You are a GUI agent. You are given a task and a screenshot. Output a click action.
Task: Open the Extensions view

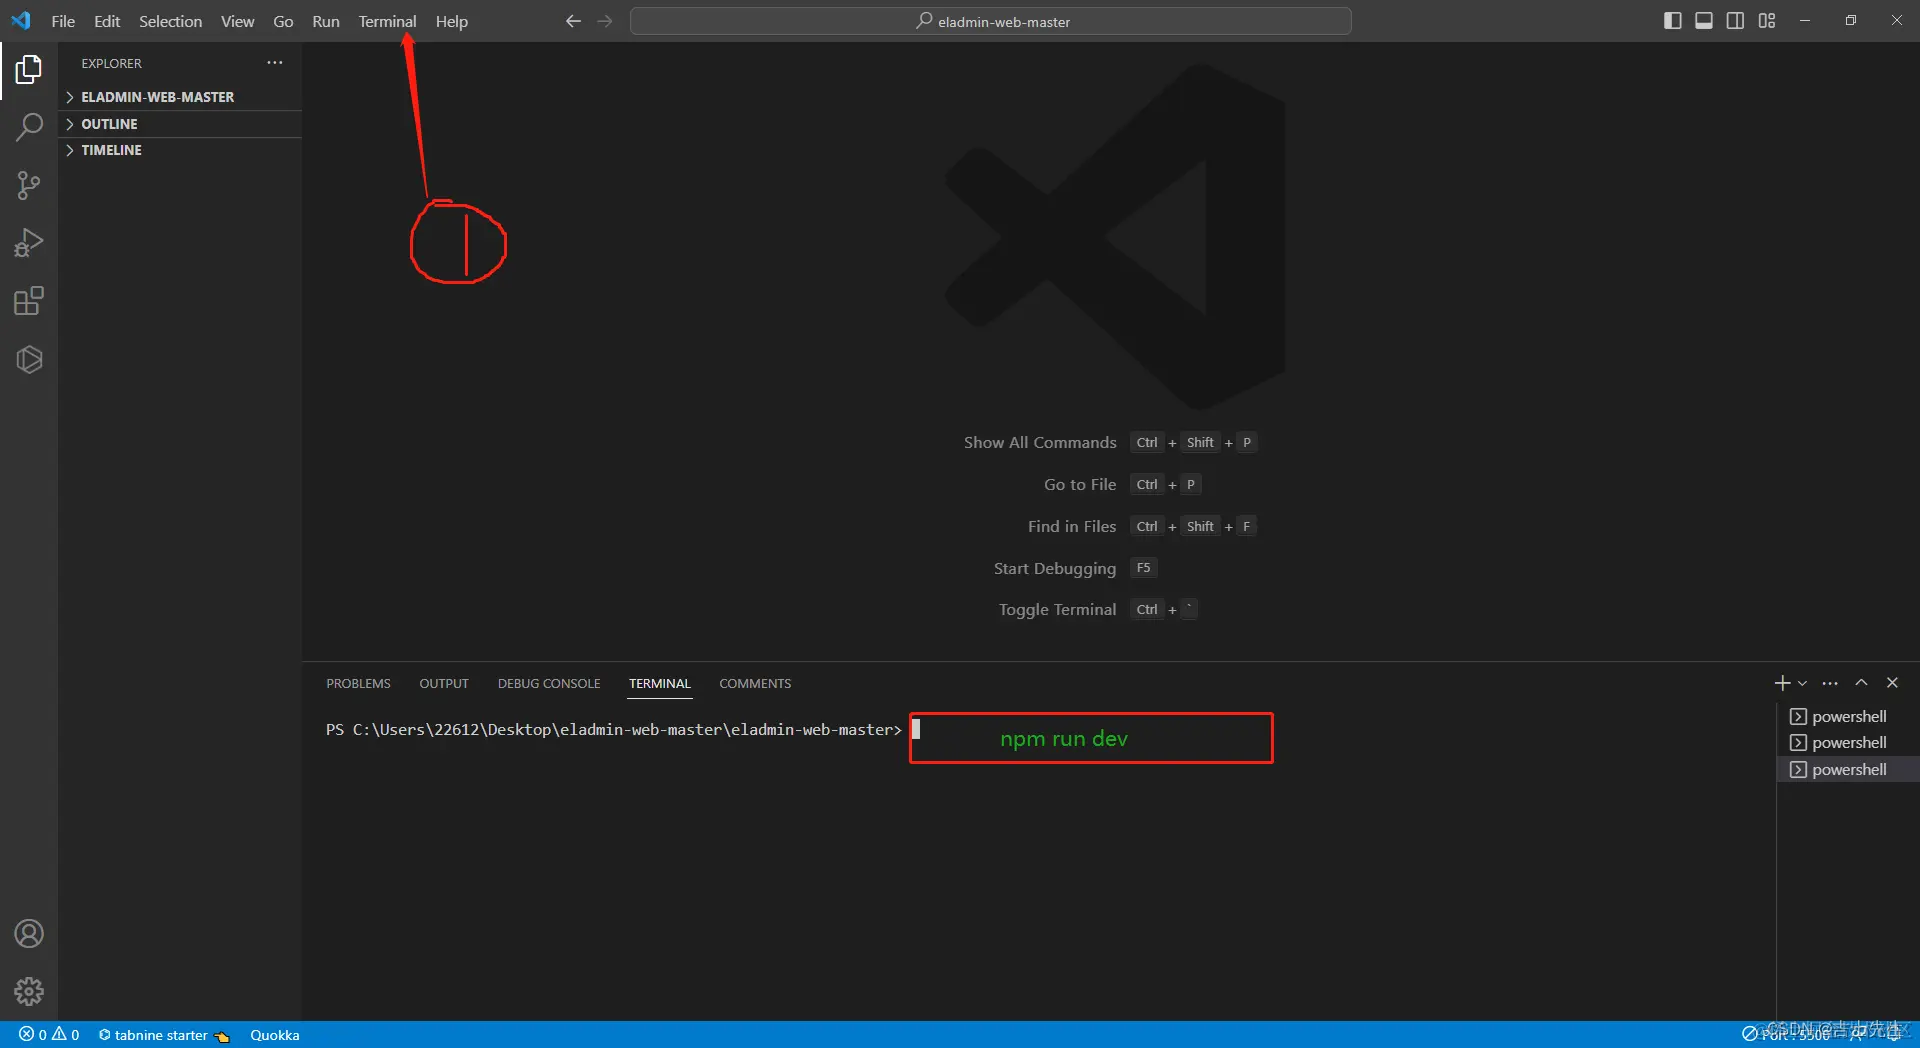[29, 301]
